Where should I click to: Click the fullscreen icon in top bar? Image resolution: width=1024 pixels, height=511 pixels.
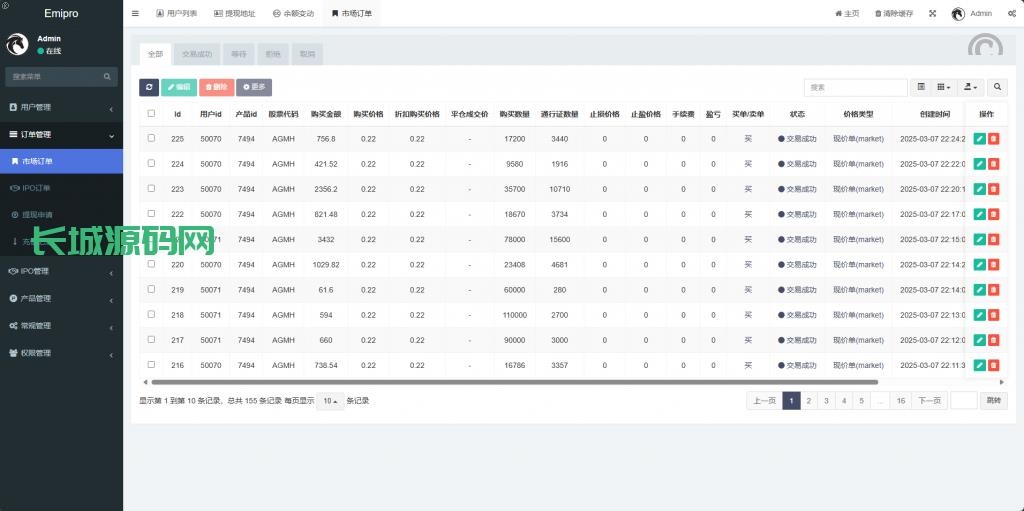pos(932,14)
